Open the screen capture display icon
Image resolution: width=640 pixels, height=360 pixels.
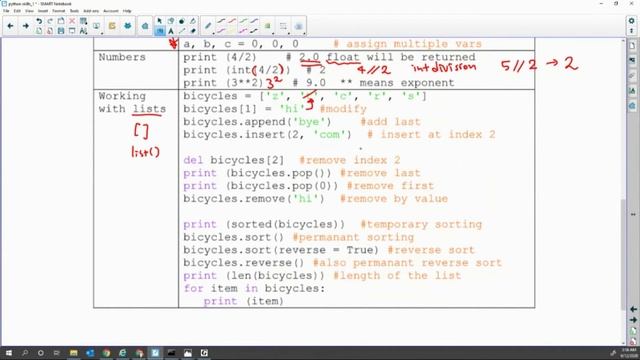click(96, 26)
